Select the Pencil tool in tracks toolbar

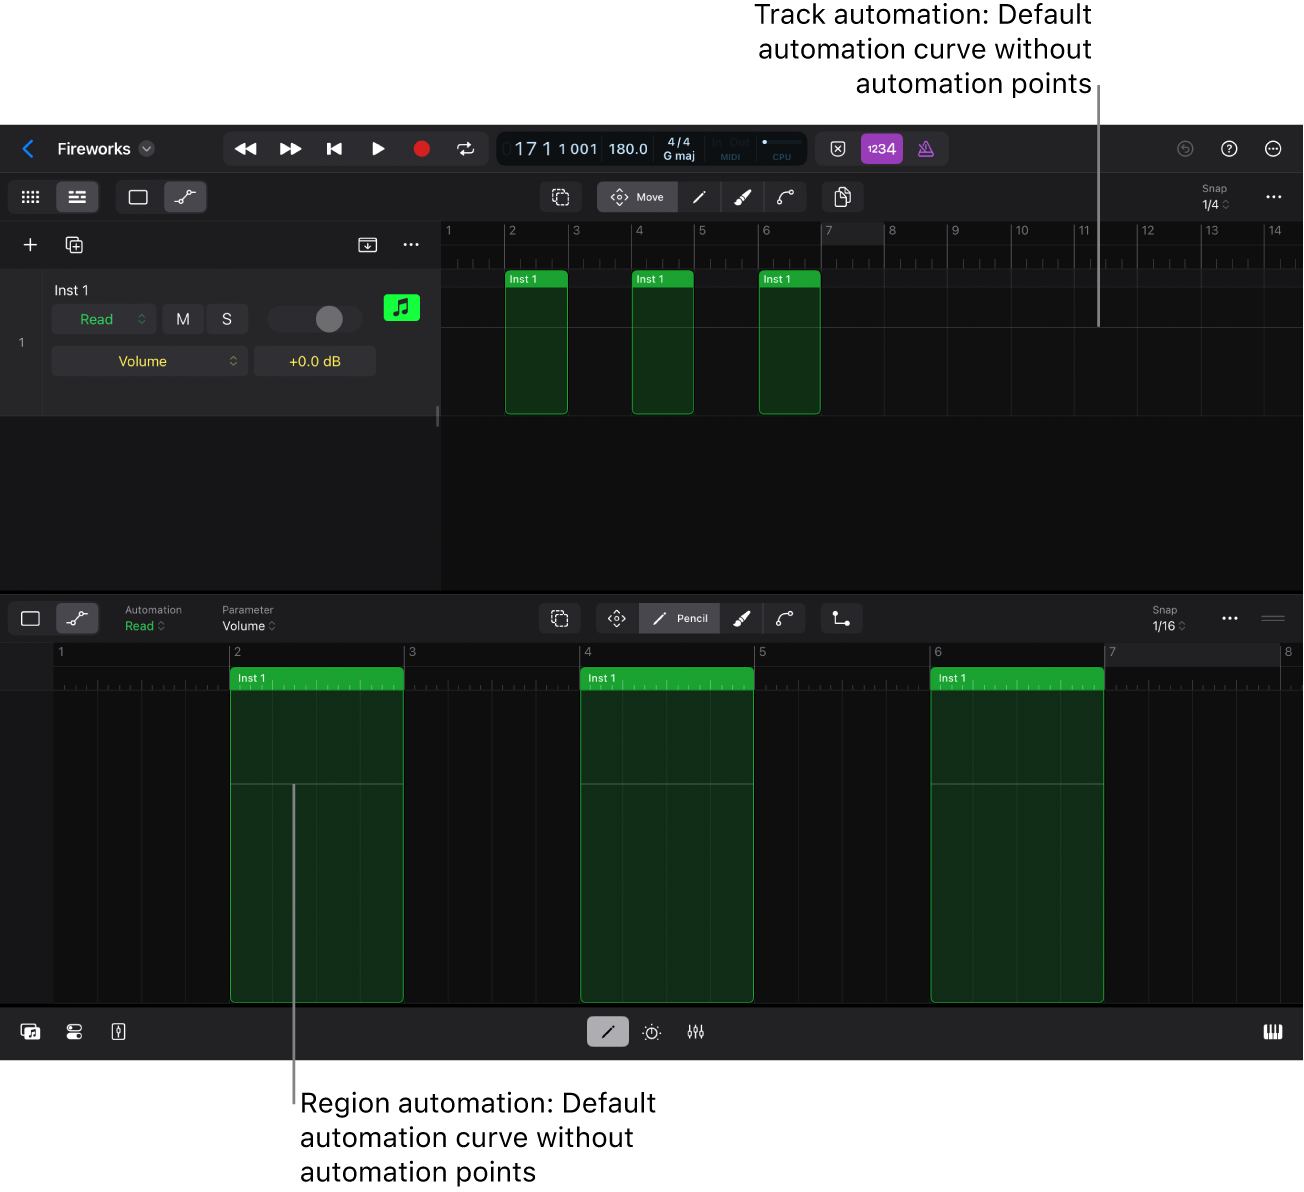tap(699, 197)
